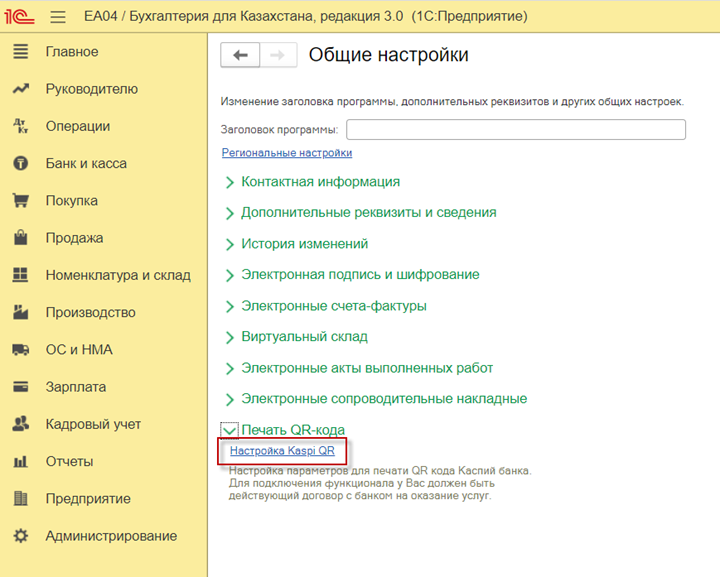
Task: Open the Зарплата sidebar section
Action: (76, 387)
